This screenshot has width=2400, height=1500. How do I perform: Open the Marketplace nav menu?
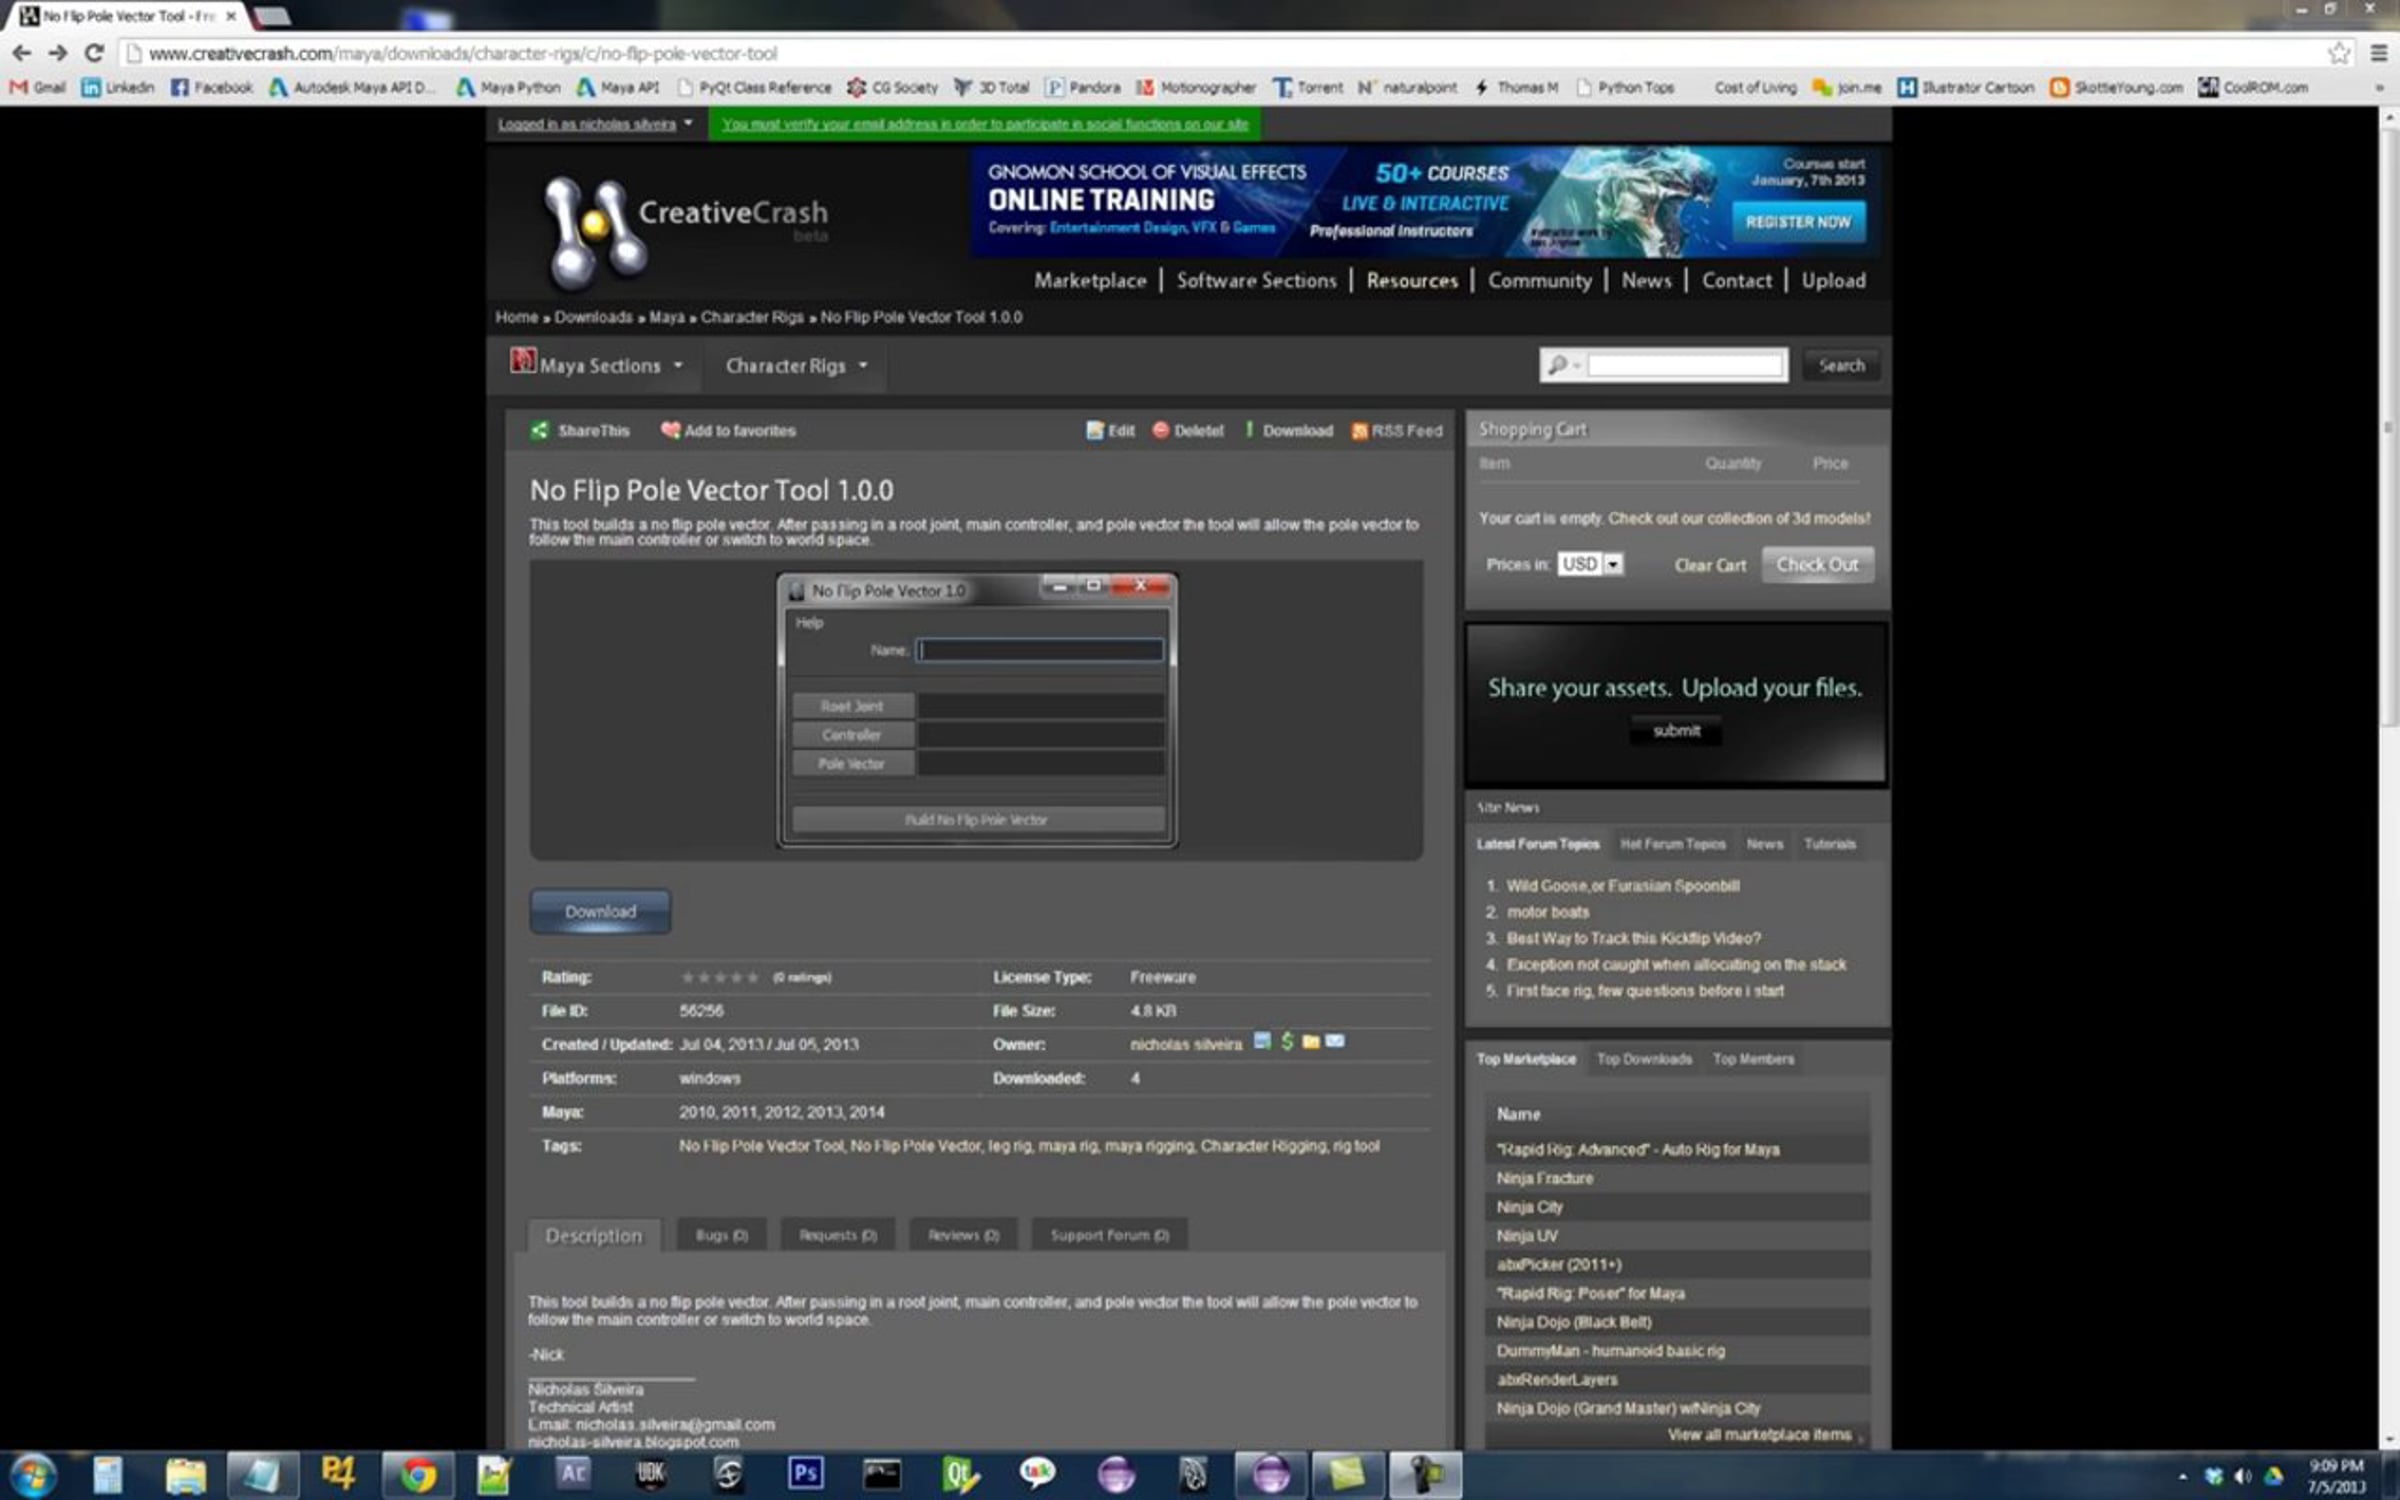click(1090, 281)
